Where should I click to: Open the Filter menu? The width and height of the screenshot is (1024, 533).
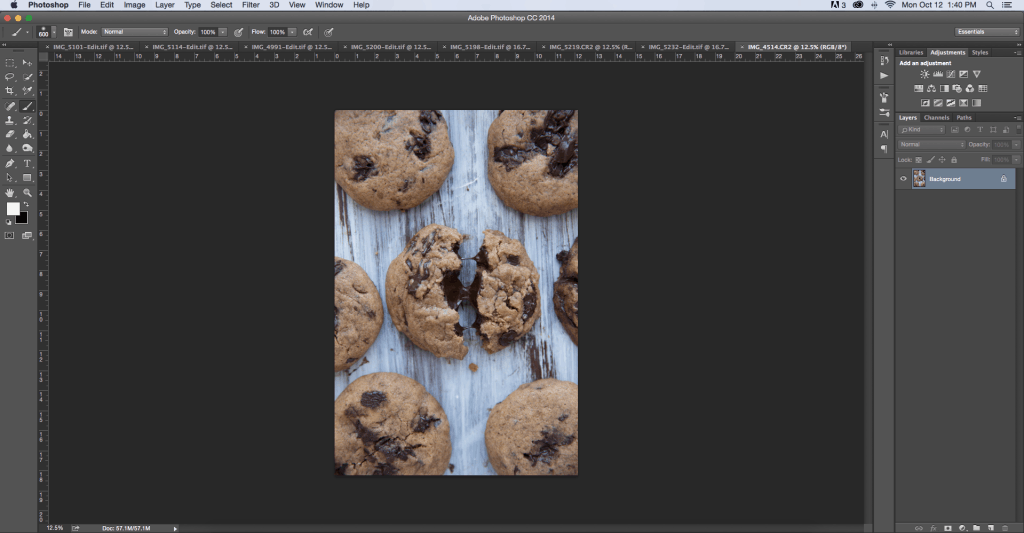point(251,5)
